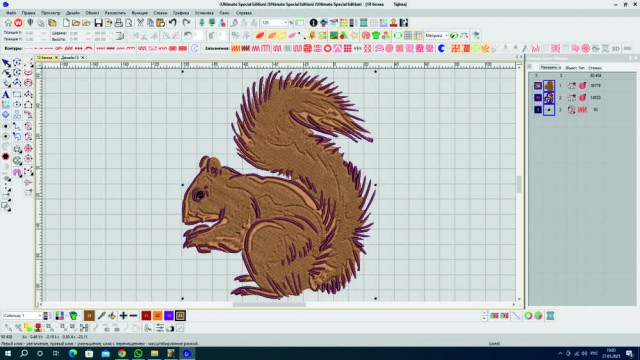Cut selection with the scissors icon
The height and width of the screenshot is (360, 640).
coord(140,23)
